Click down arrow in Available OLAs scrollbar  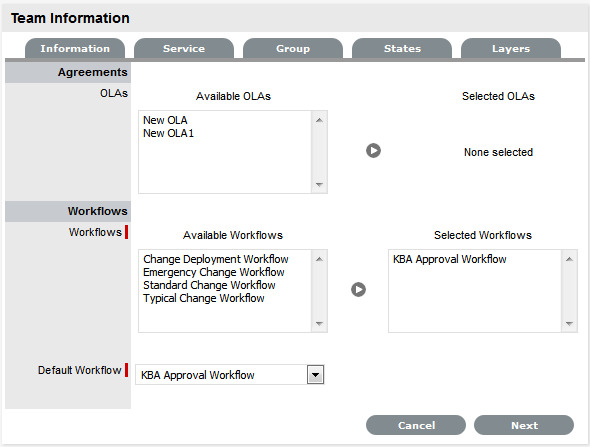pyautogui.click(x=319, y=185)
